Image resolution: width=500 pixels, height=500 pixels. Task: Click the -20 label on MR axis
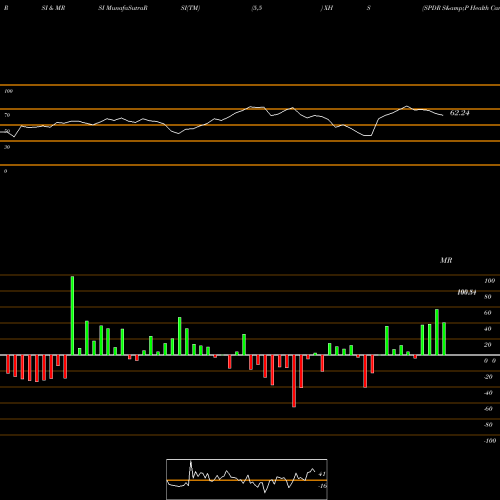[x=488, y=377]
